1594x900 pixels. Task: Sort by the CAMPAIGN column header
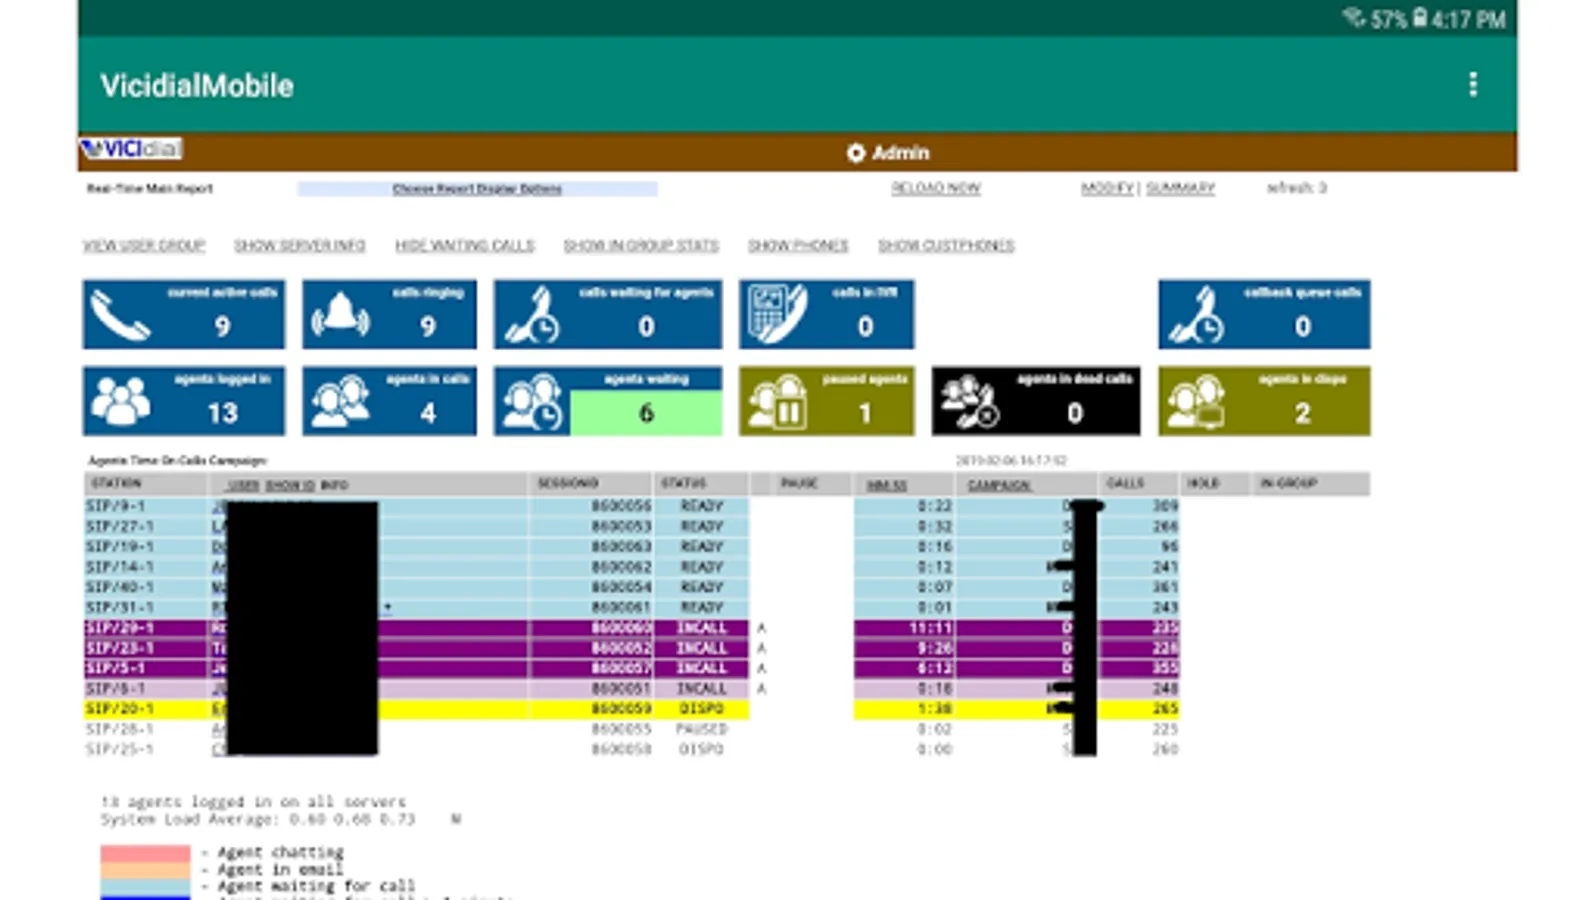[999, 485]
